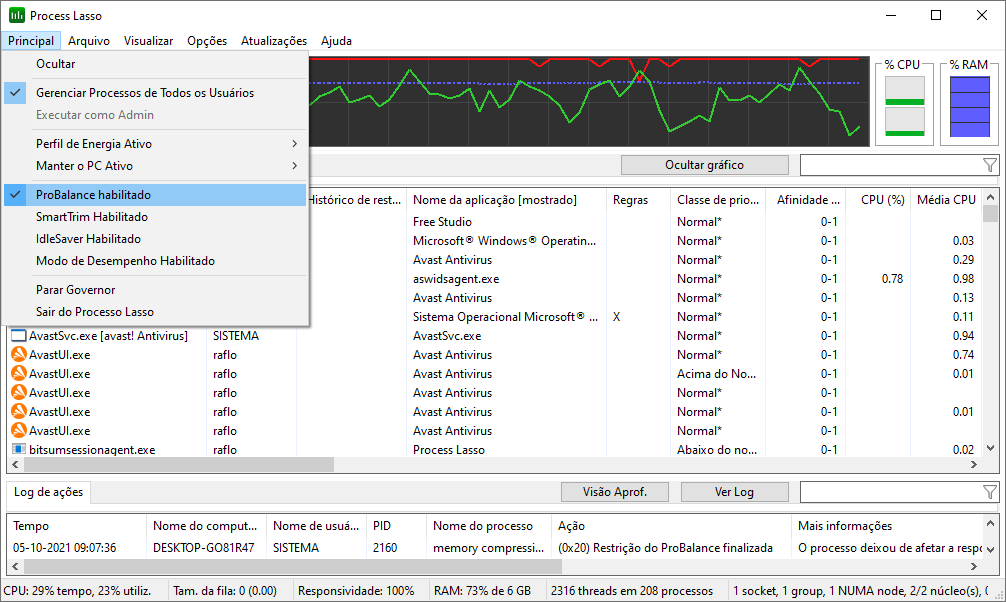
Task: Click Responsividade: 100% in status bar
Action: click(x=356, y=591)
